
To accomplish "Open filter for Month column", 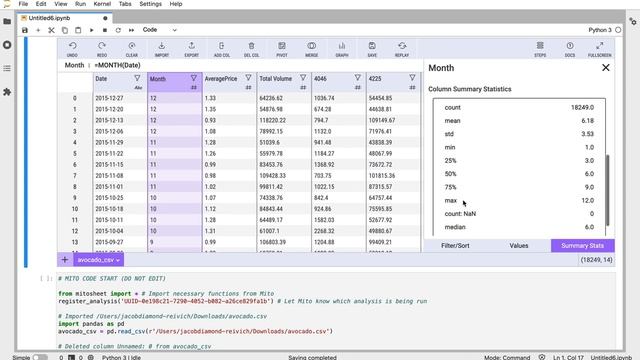I will pos(193,78).
